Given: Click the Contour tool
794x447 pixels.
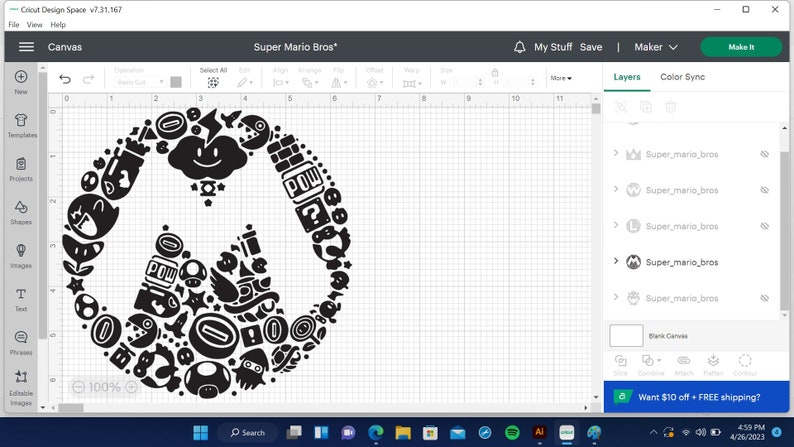Looking at the screenshot, I should [x=745, y=365].
